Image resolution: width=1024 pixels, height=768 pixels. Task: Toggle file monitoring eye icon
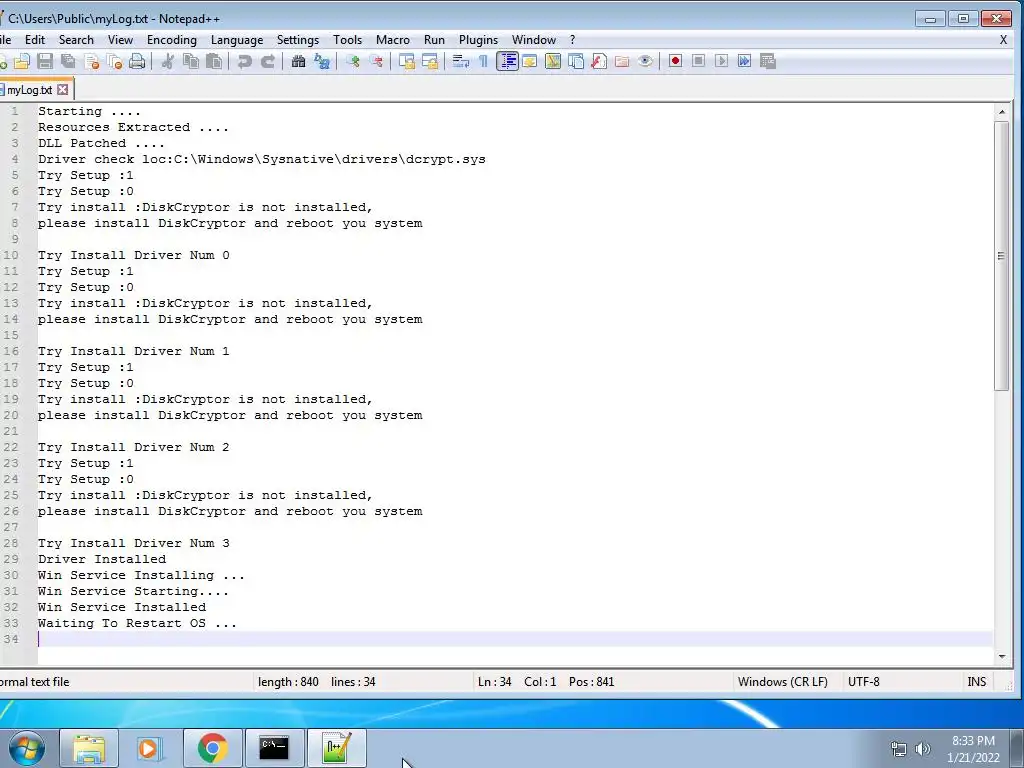coord(645,61)
